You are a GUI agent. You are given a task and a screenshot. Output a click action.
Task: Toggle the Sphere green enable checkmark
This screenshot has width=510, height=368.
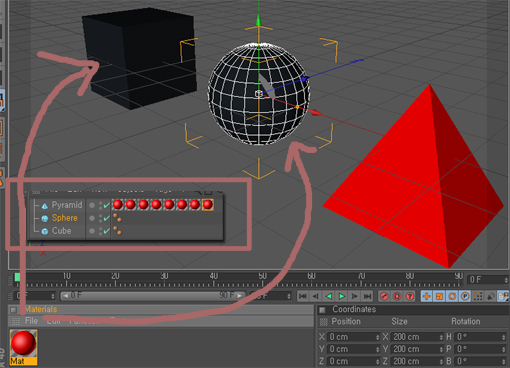tap(107, 218)
